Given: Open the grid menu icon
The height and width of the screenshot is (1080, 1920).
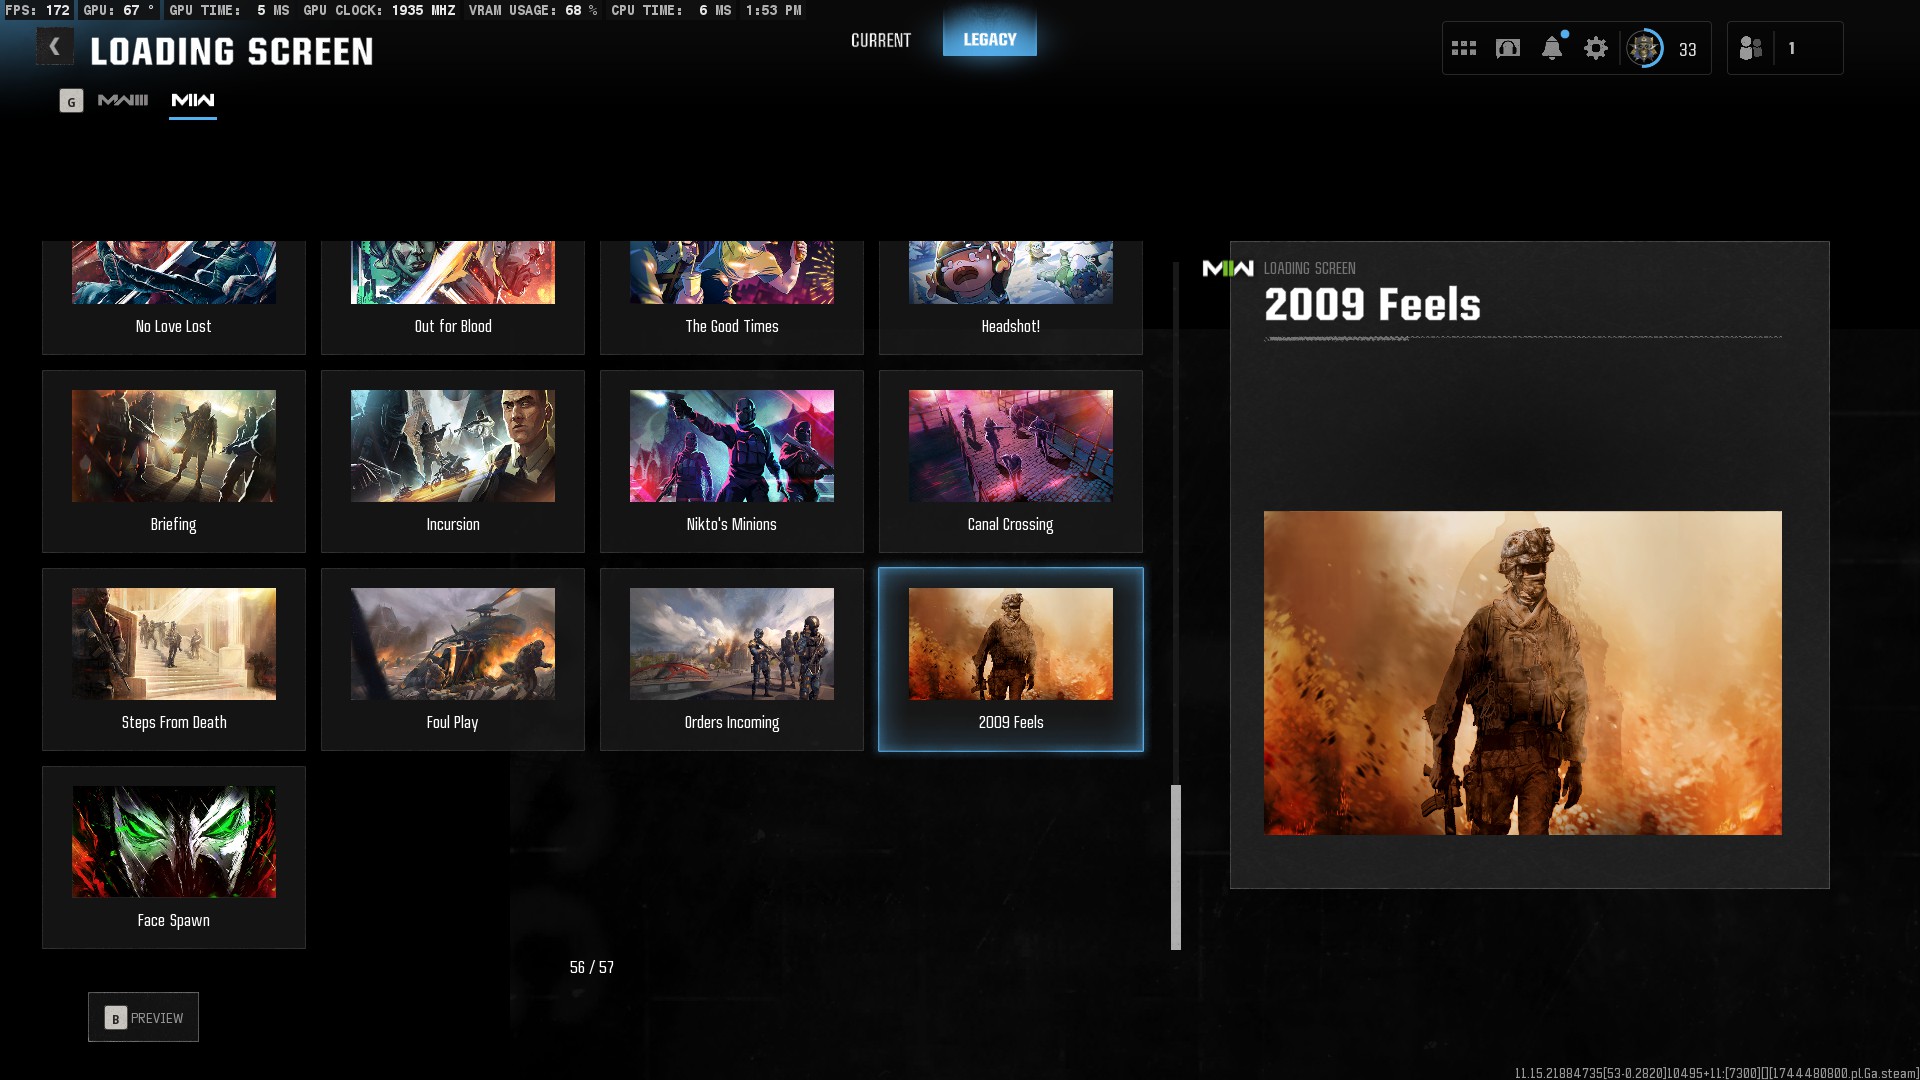Looking at the screenshot, I should point(1464,48).
